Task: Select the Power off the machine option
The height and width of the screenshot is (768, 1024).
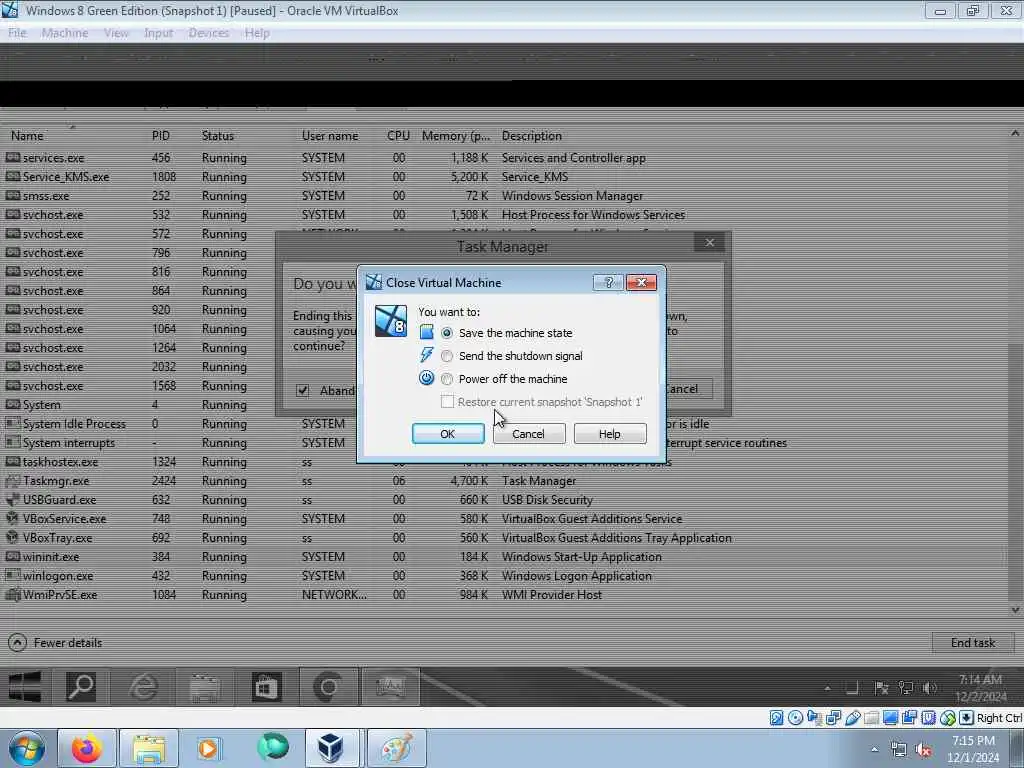Action: pyautogui.click(x=447, y=379)
